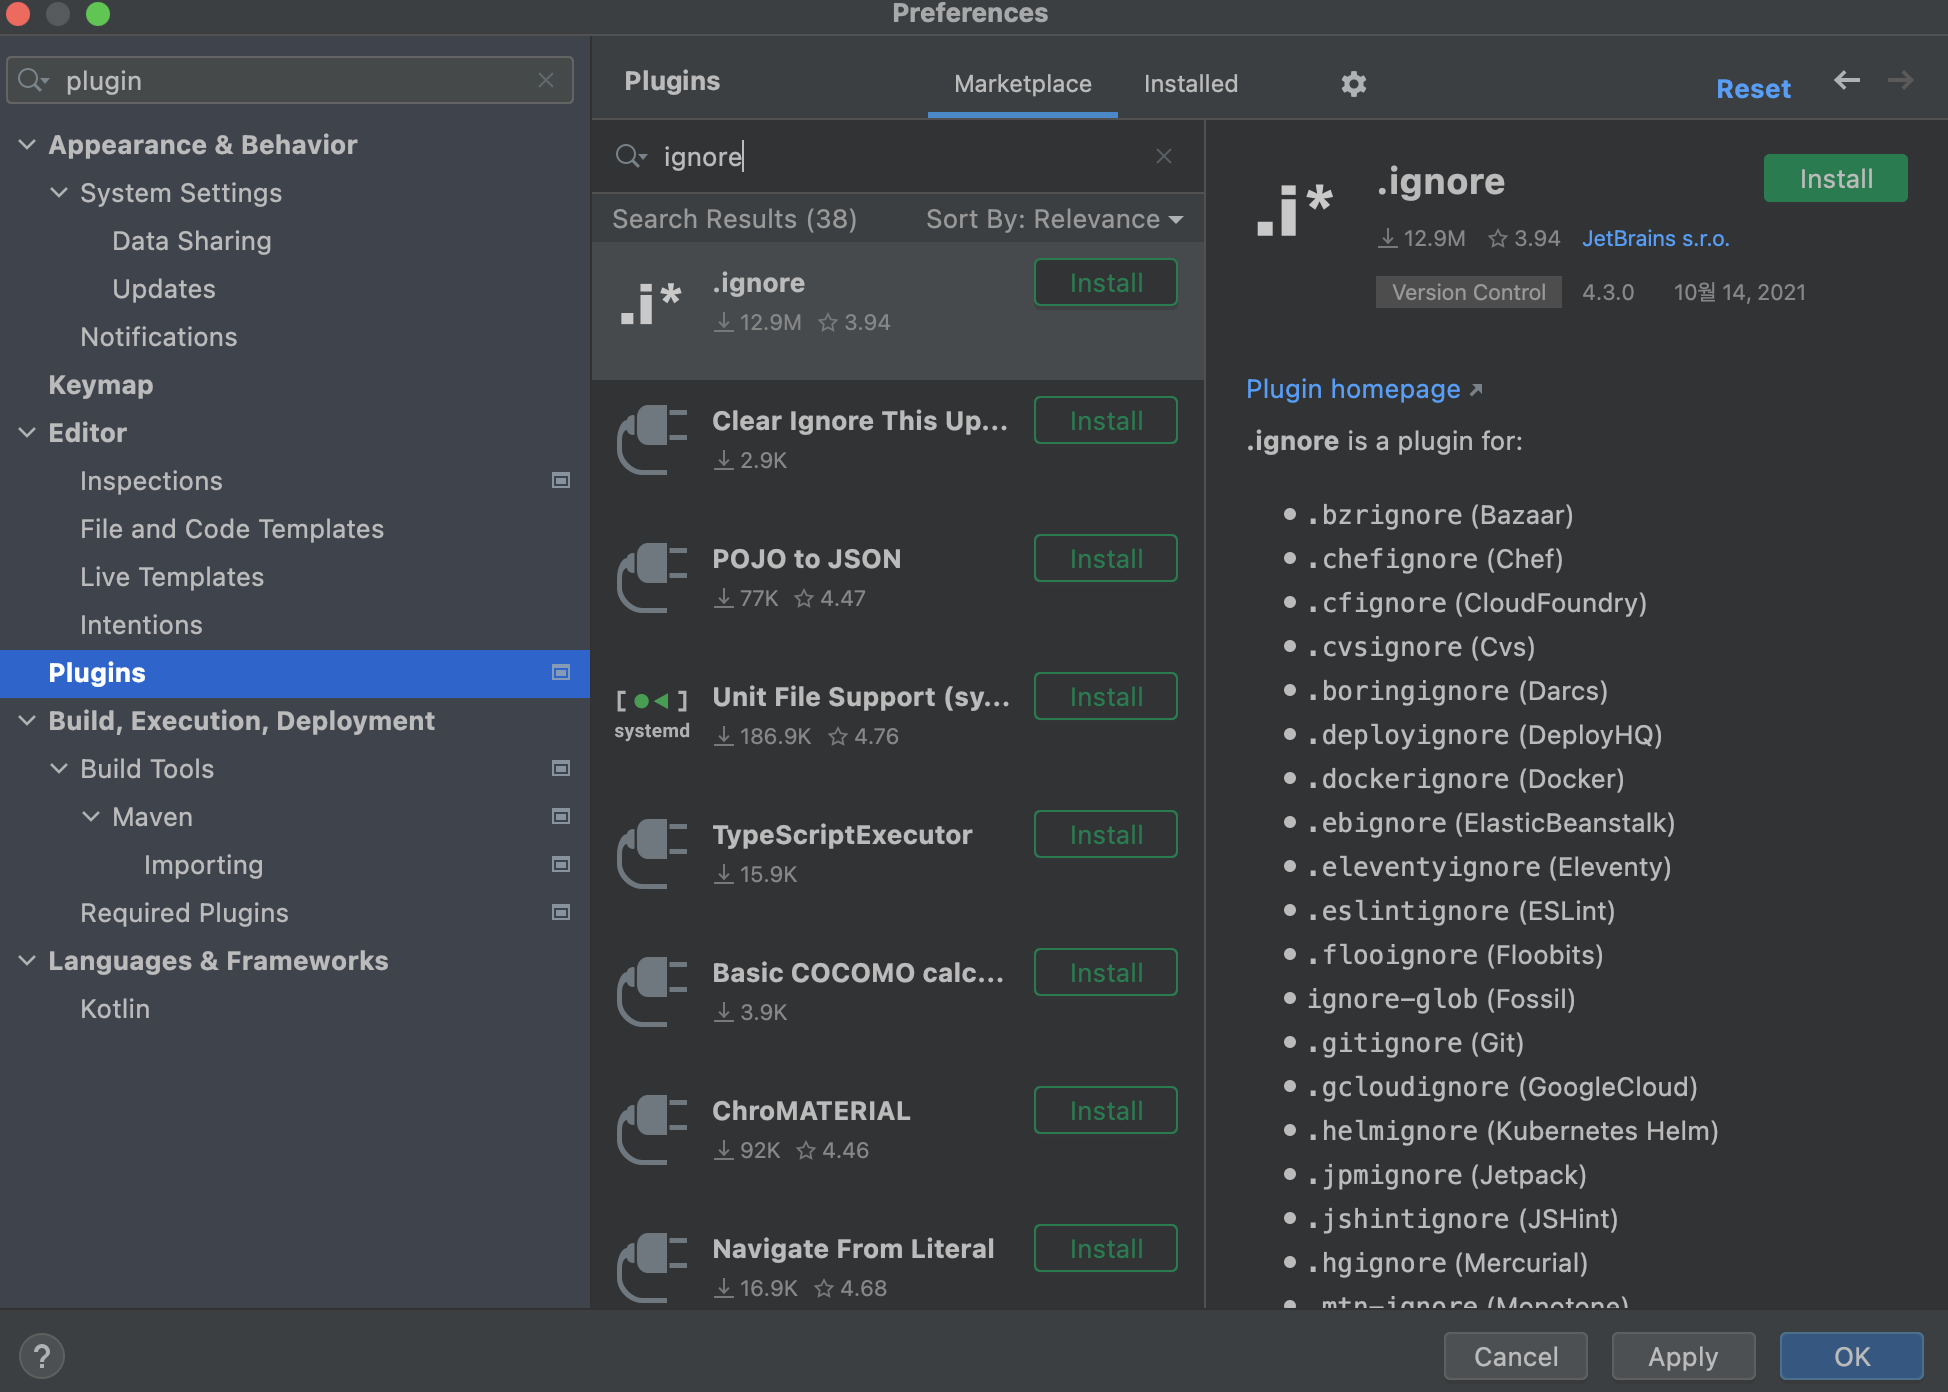
Task: Clear the plugin settings search field
Action: (546, 80)
